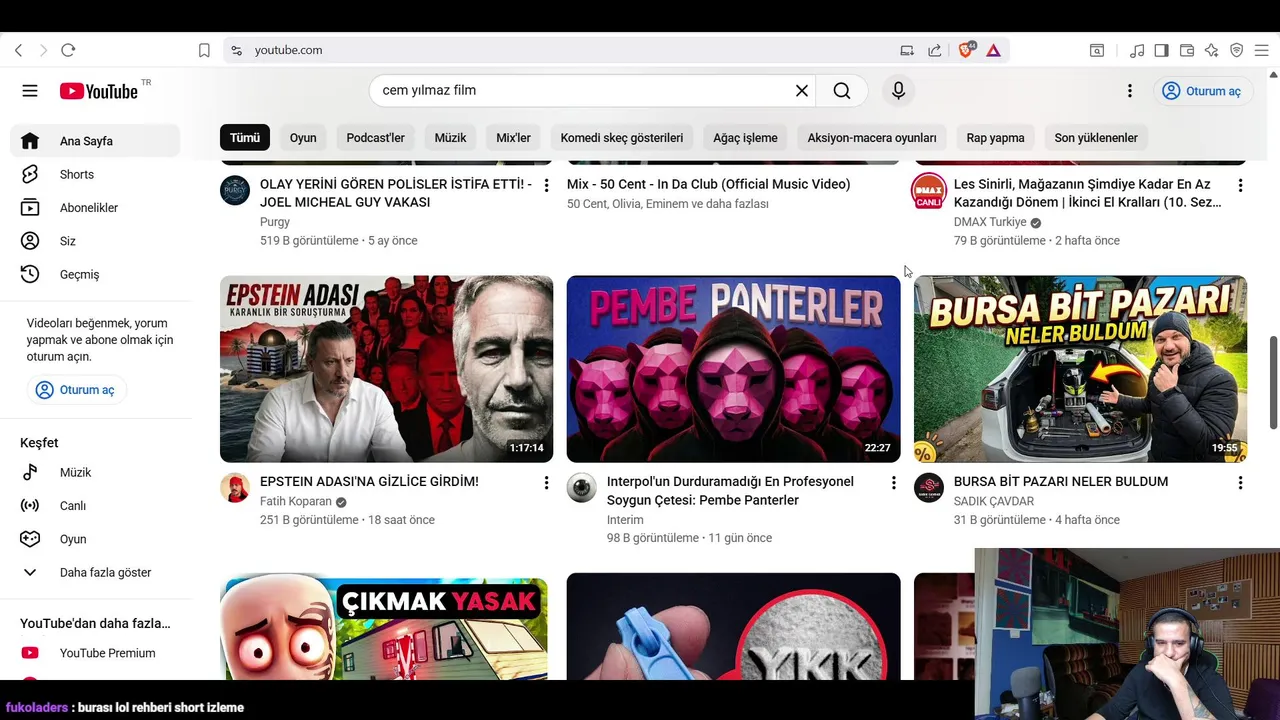The width and height of the screenshot is (1280, 720).
Task: Open Siz in the sidebar
Action: (x=95, y=241)
